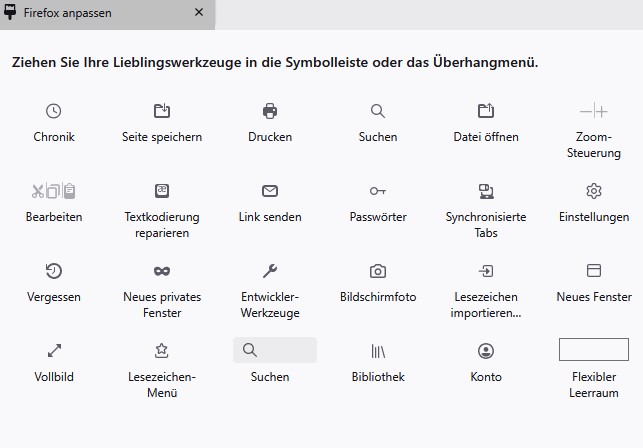
Task: Click the Textkodierung reparieren icon
Action: click(162, 191)
